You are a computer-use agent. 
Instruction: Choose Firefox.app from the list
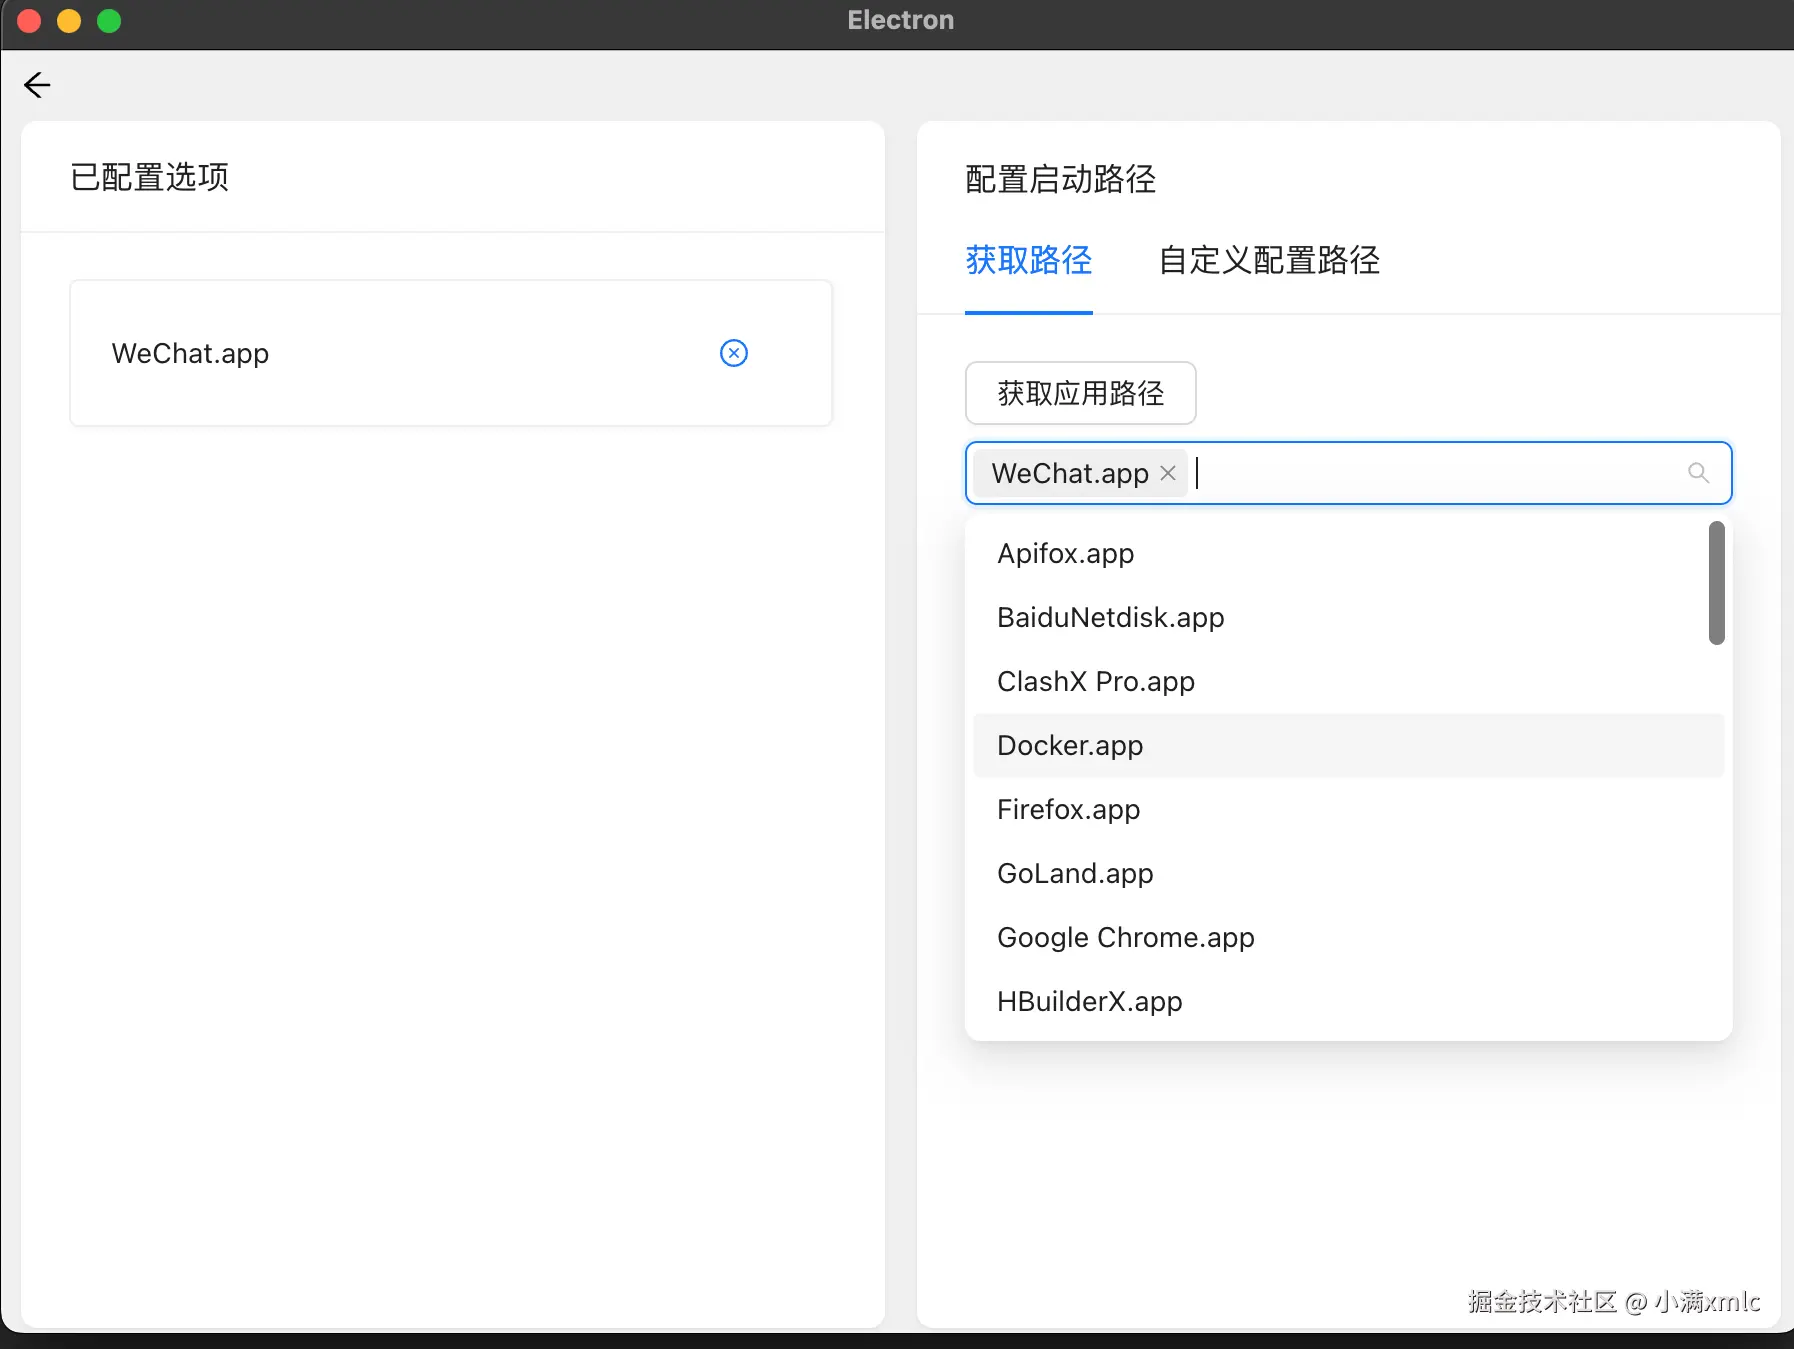[x=1348, y=809]
